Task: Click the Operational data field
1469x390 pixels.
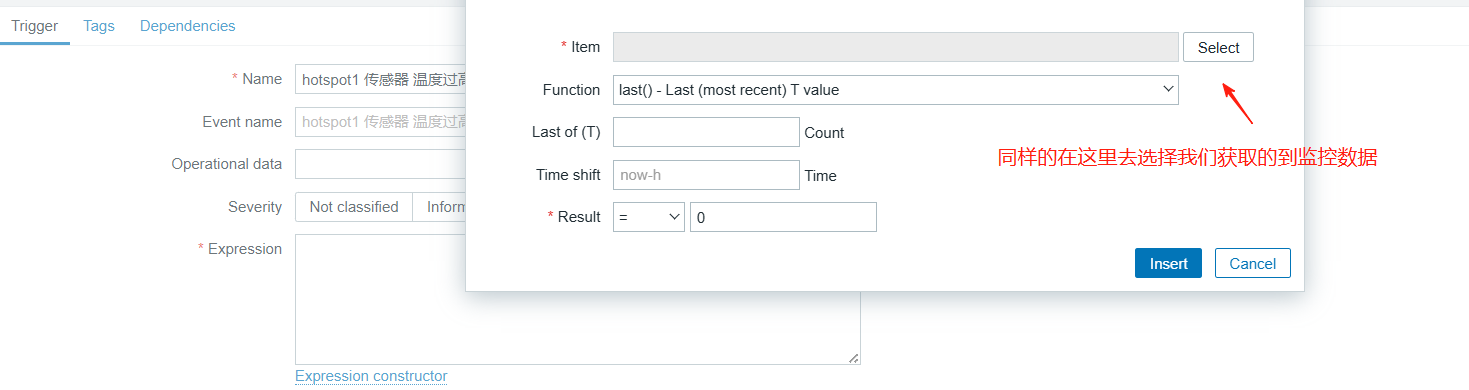Action: (380, 164)
